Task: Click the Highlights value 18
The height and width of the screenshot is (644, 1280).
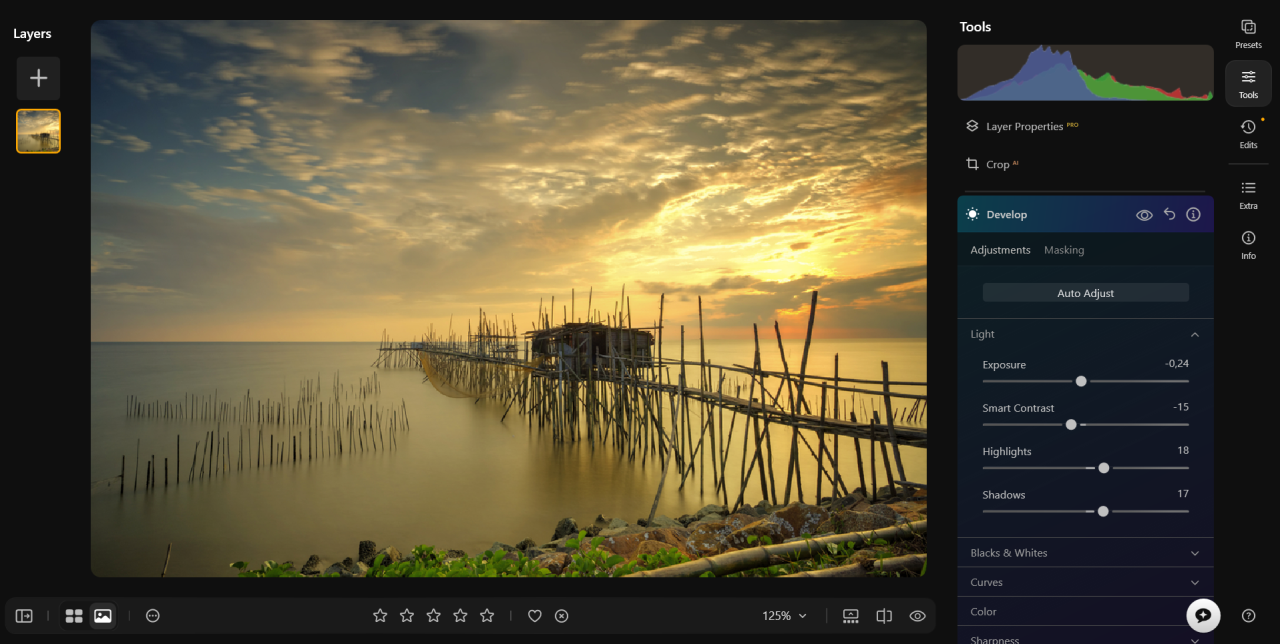Action: point(1183,451)
